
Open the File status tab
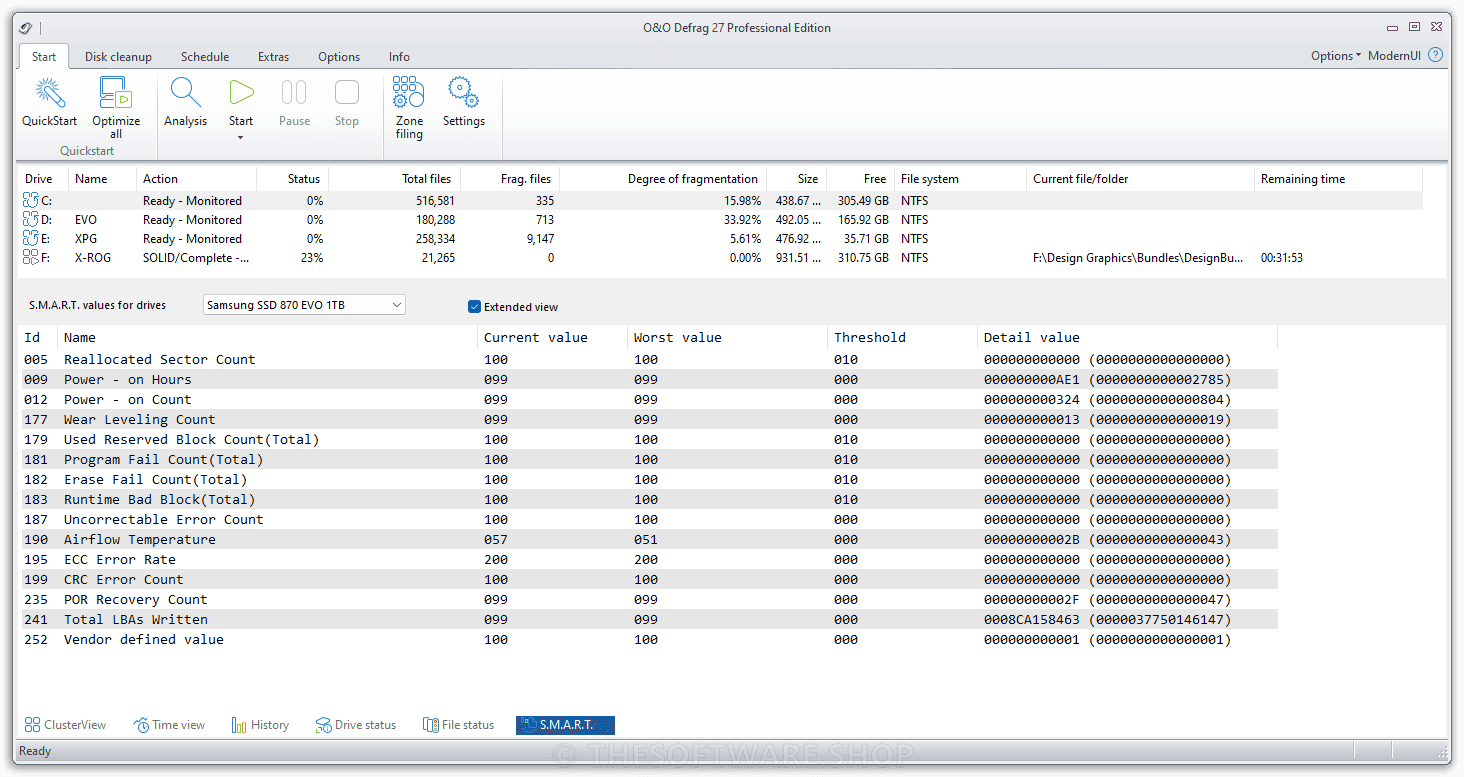tap(458, 725)
